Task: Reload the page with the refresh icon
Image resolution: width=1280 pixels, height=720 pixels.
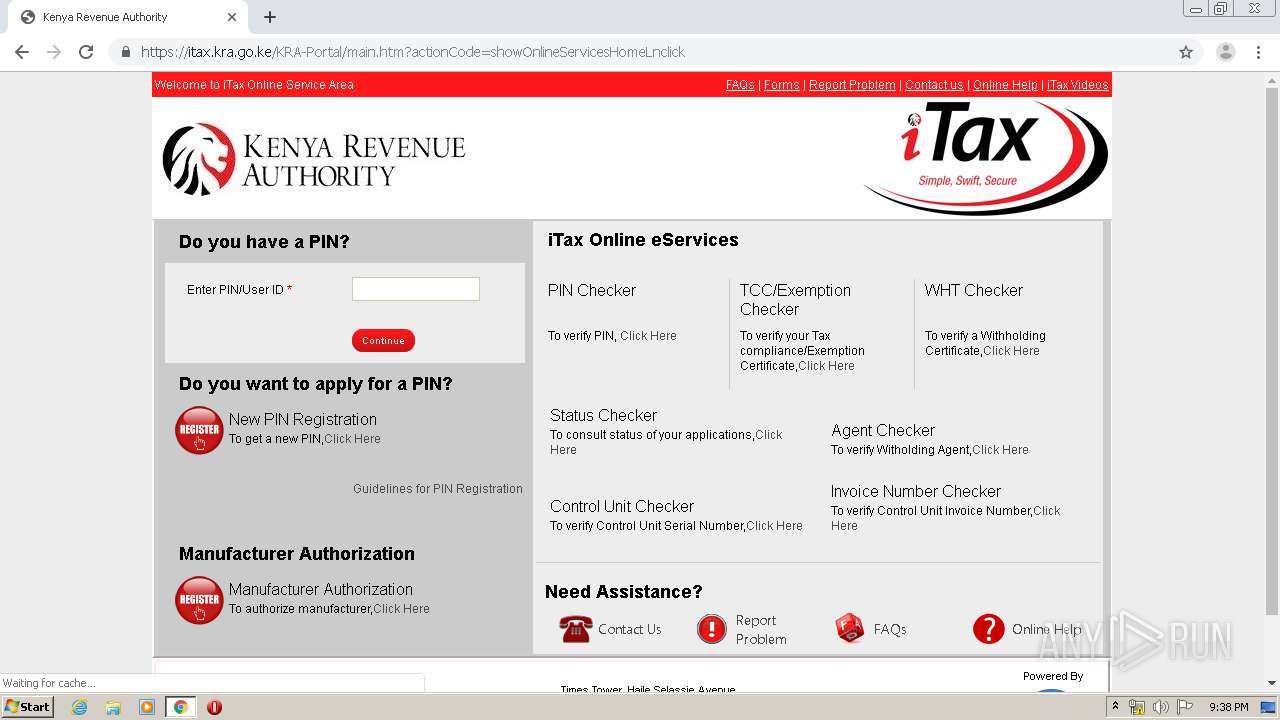Action: (86, 52)
